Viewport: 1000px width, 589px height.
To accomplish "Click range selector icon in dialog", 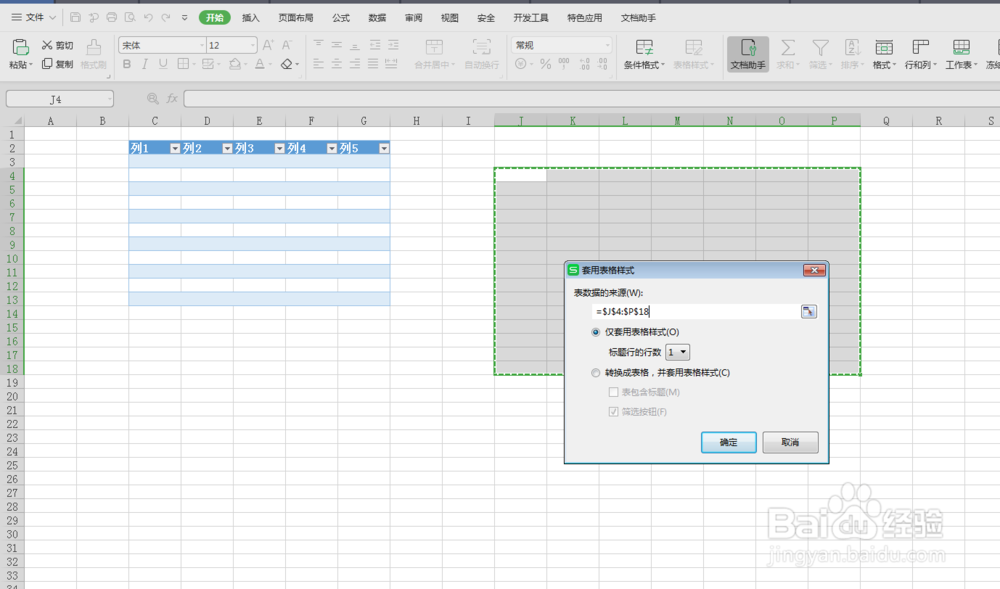I will [x=809, y=312].
